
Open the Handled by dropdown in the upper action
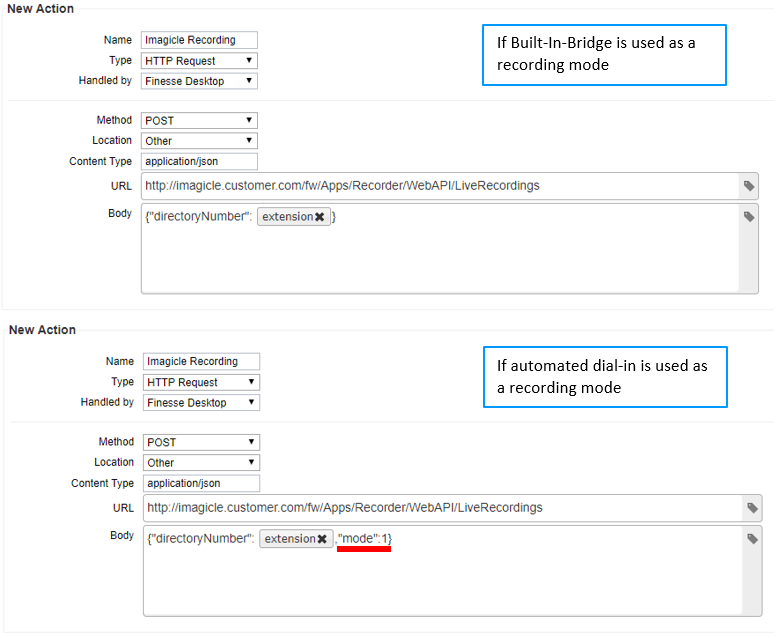(199, 81)
